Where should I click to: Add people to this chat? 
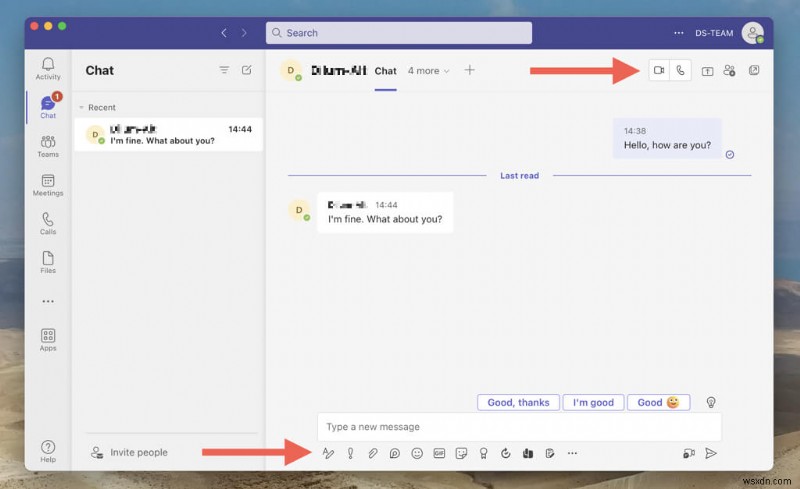pyautogui.click(x=730, y=71)
